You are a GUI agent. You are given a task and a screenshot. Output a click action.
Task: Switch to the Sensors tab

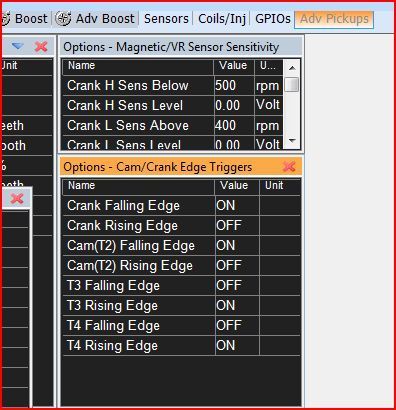[166, 19]
